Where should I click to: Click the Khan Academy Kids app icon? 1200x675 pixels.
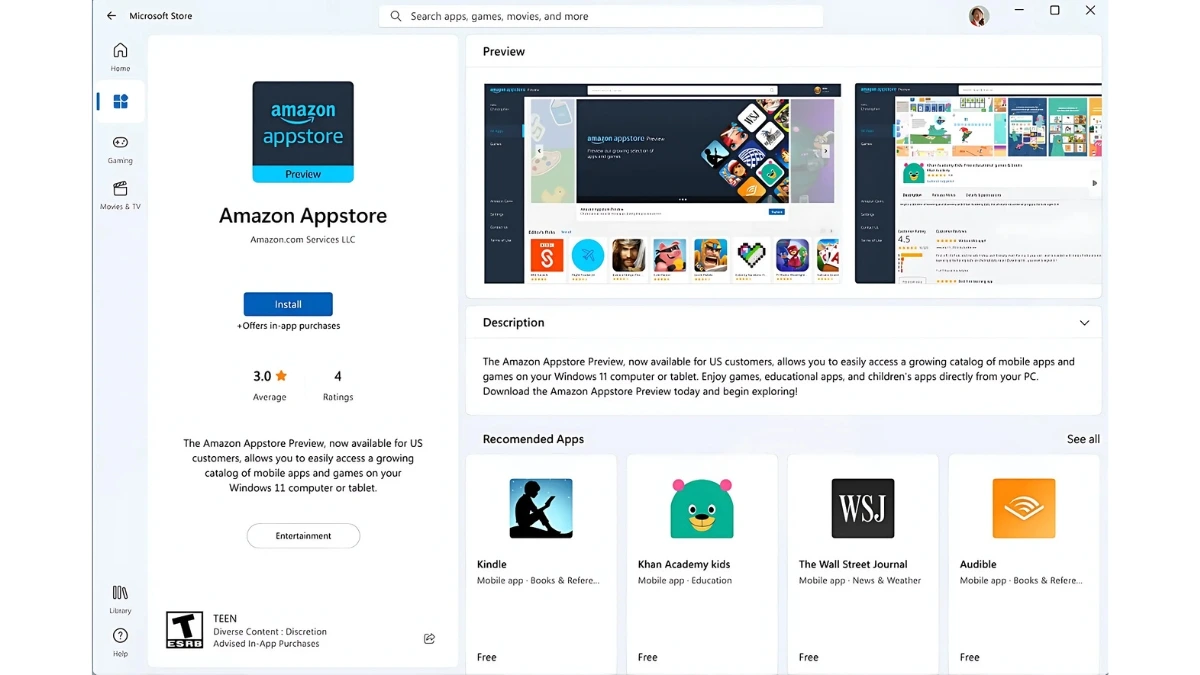702,508
